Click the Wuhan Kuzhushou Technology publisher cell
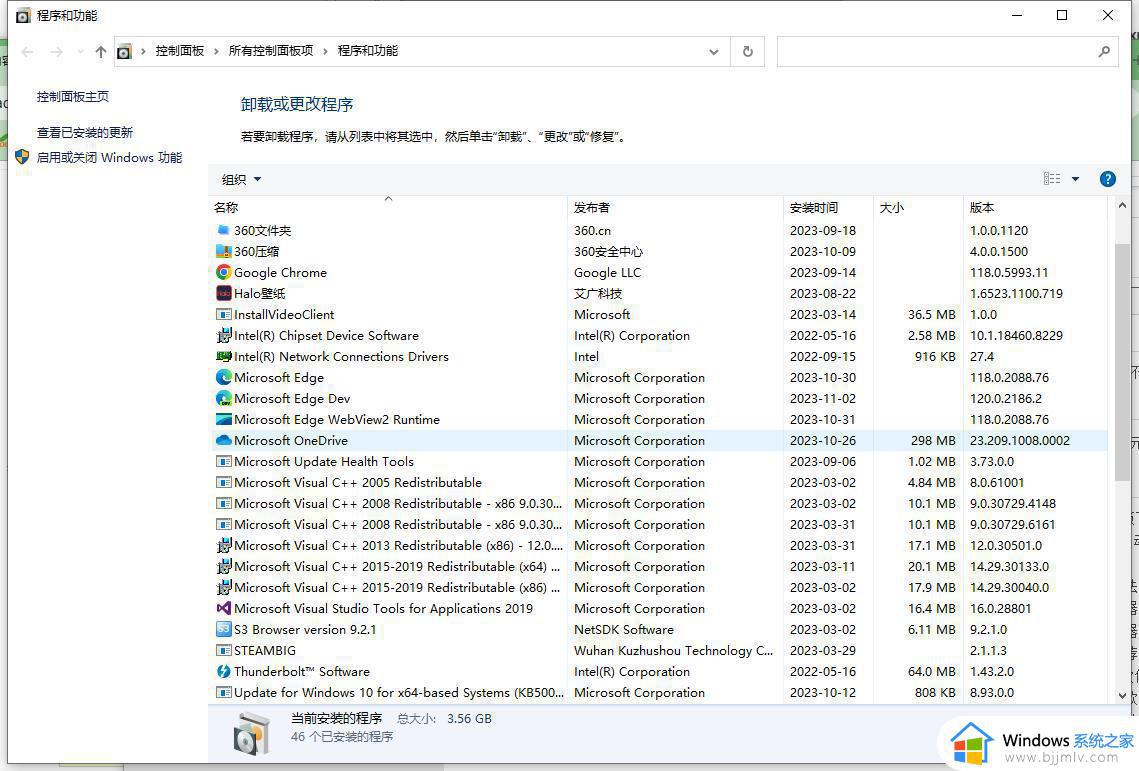 (x=673, y=651)
